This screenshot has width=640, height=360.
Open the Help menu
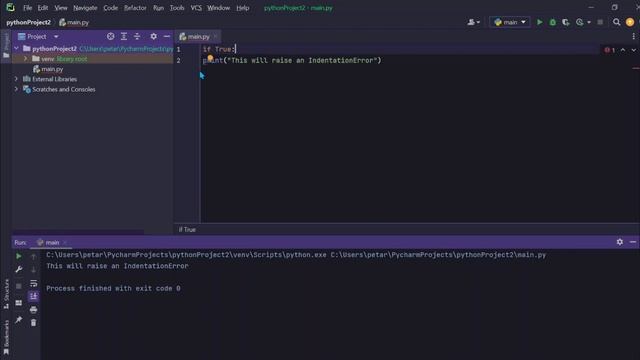pyautogui.click(x=242, y=8)
